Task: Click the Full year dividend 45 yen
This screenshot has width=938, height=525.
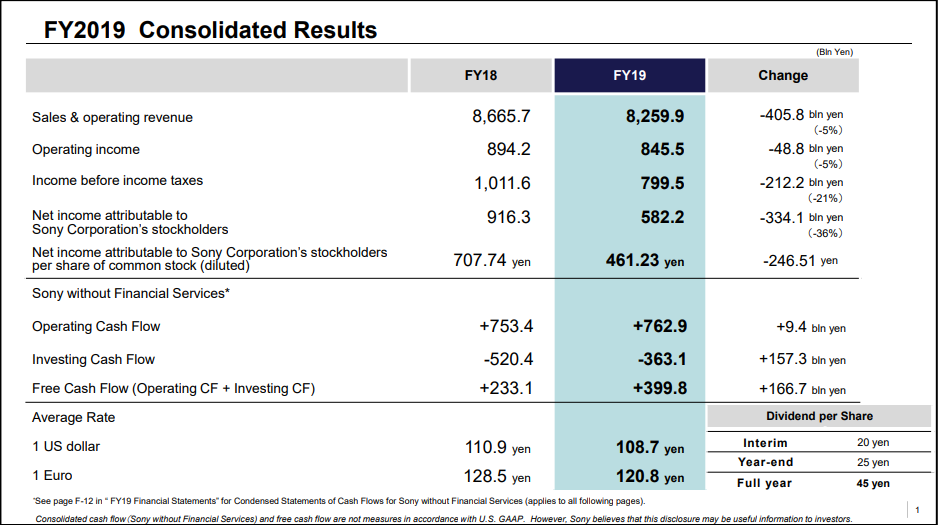Action: pyautogui.click(x=873, y=483)
